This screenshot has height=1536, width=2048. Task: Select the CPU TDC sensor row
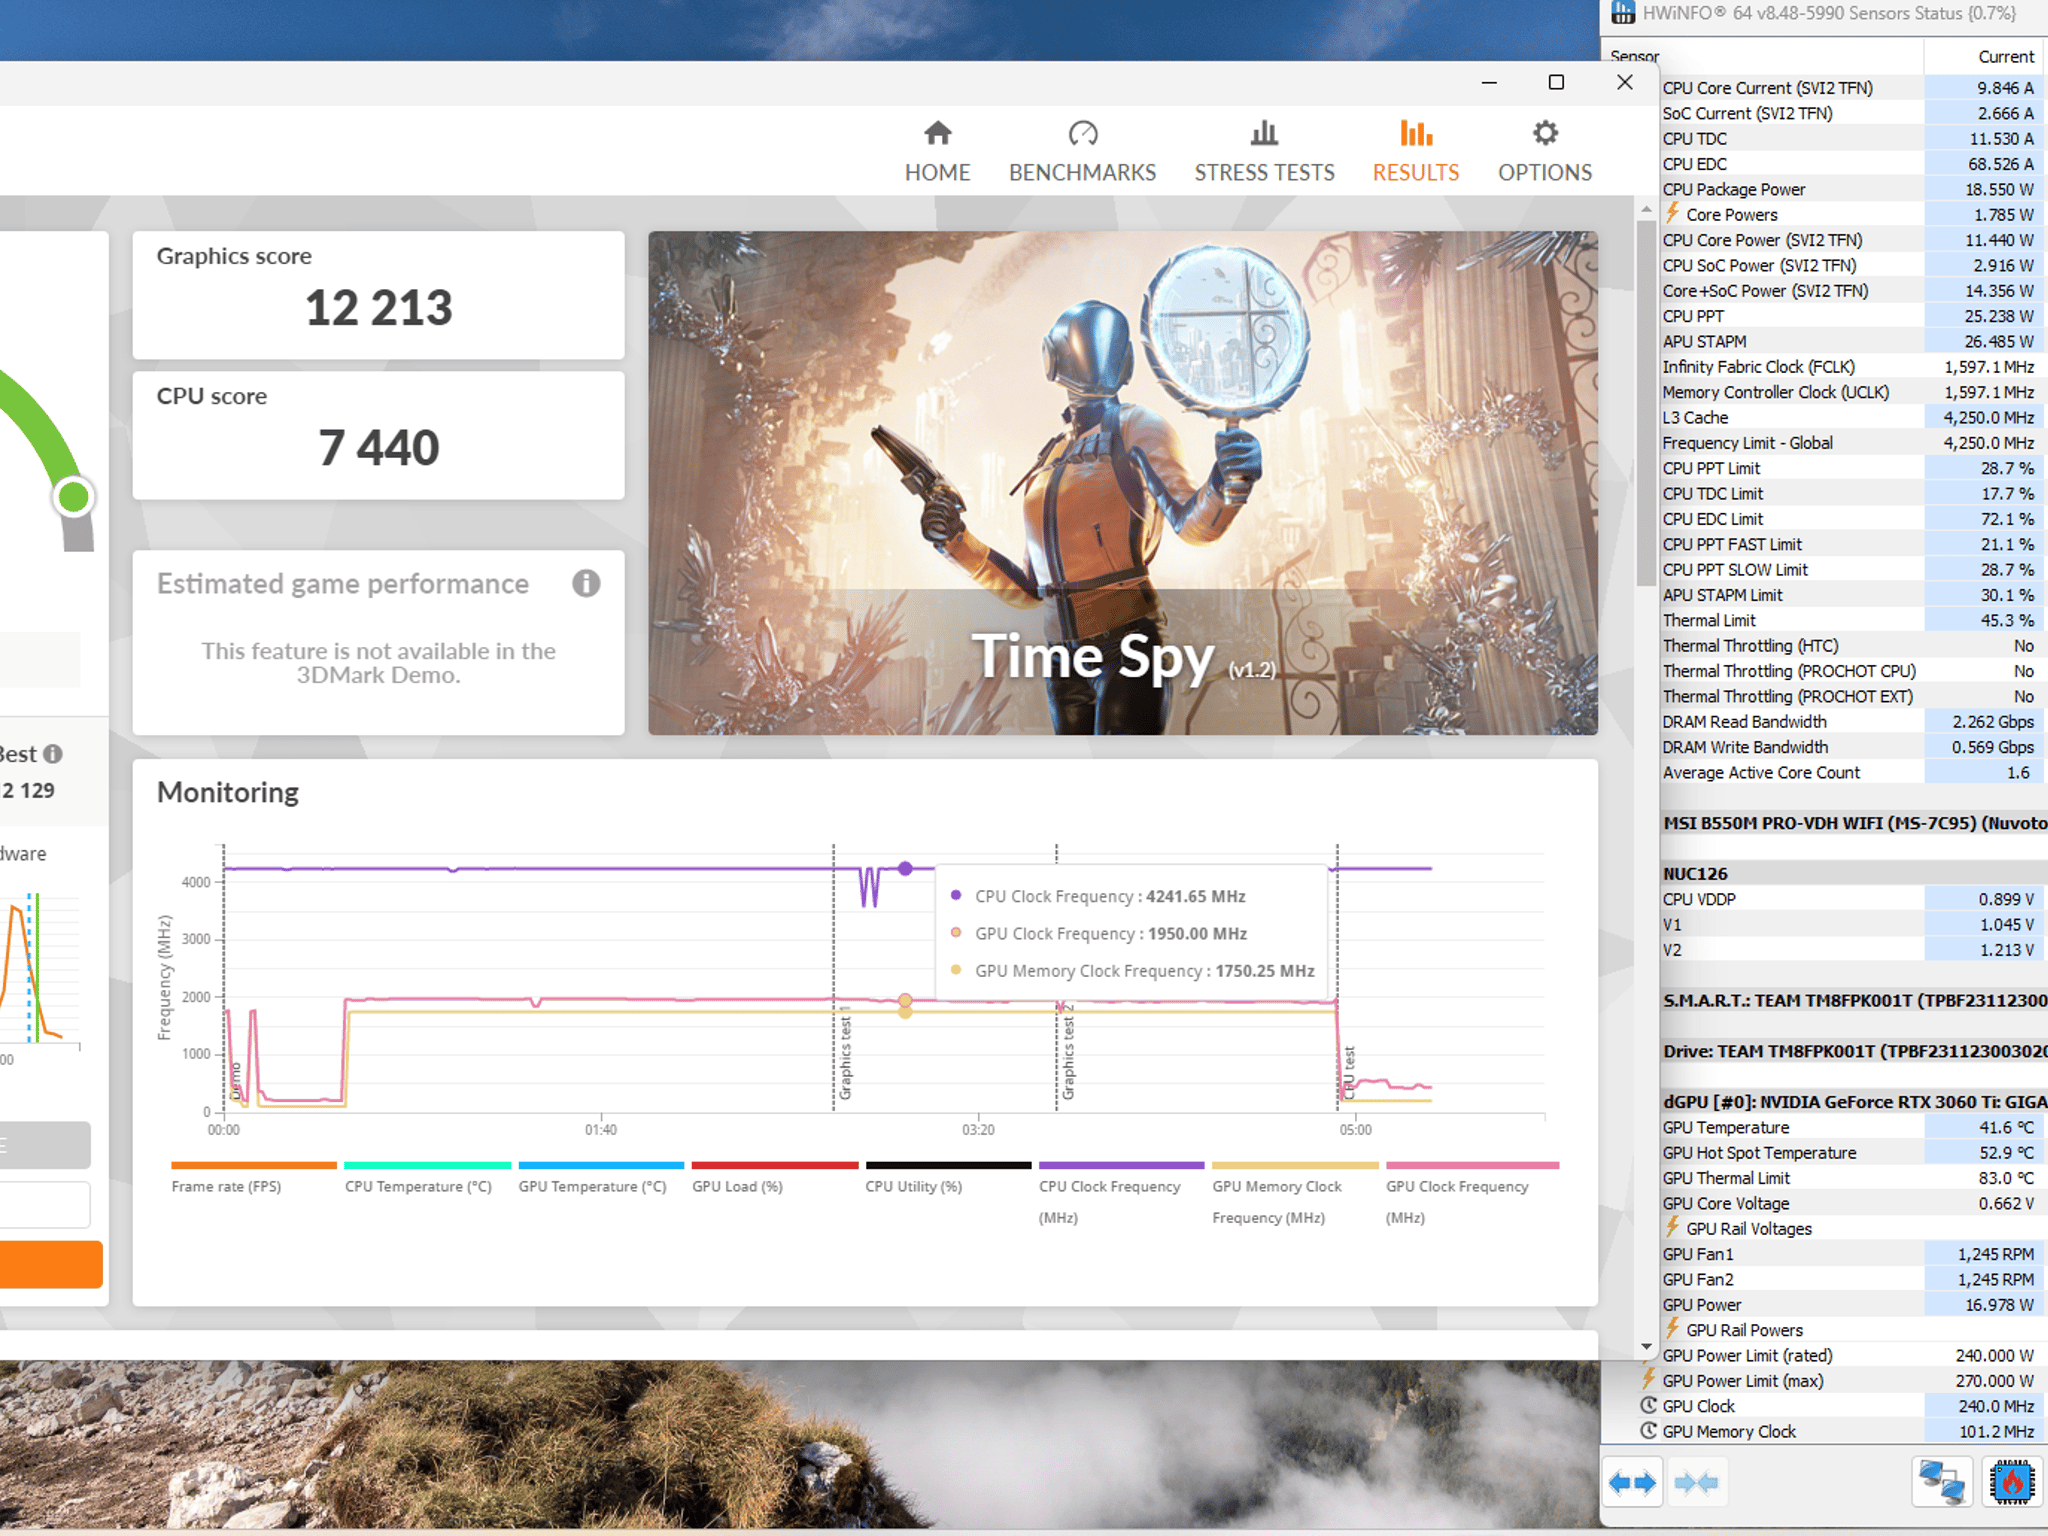coord(1852,138)
